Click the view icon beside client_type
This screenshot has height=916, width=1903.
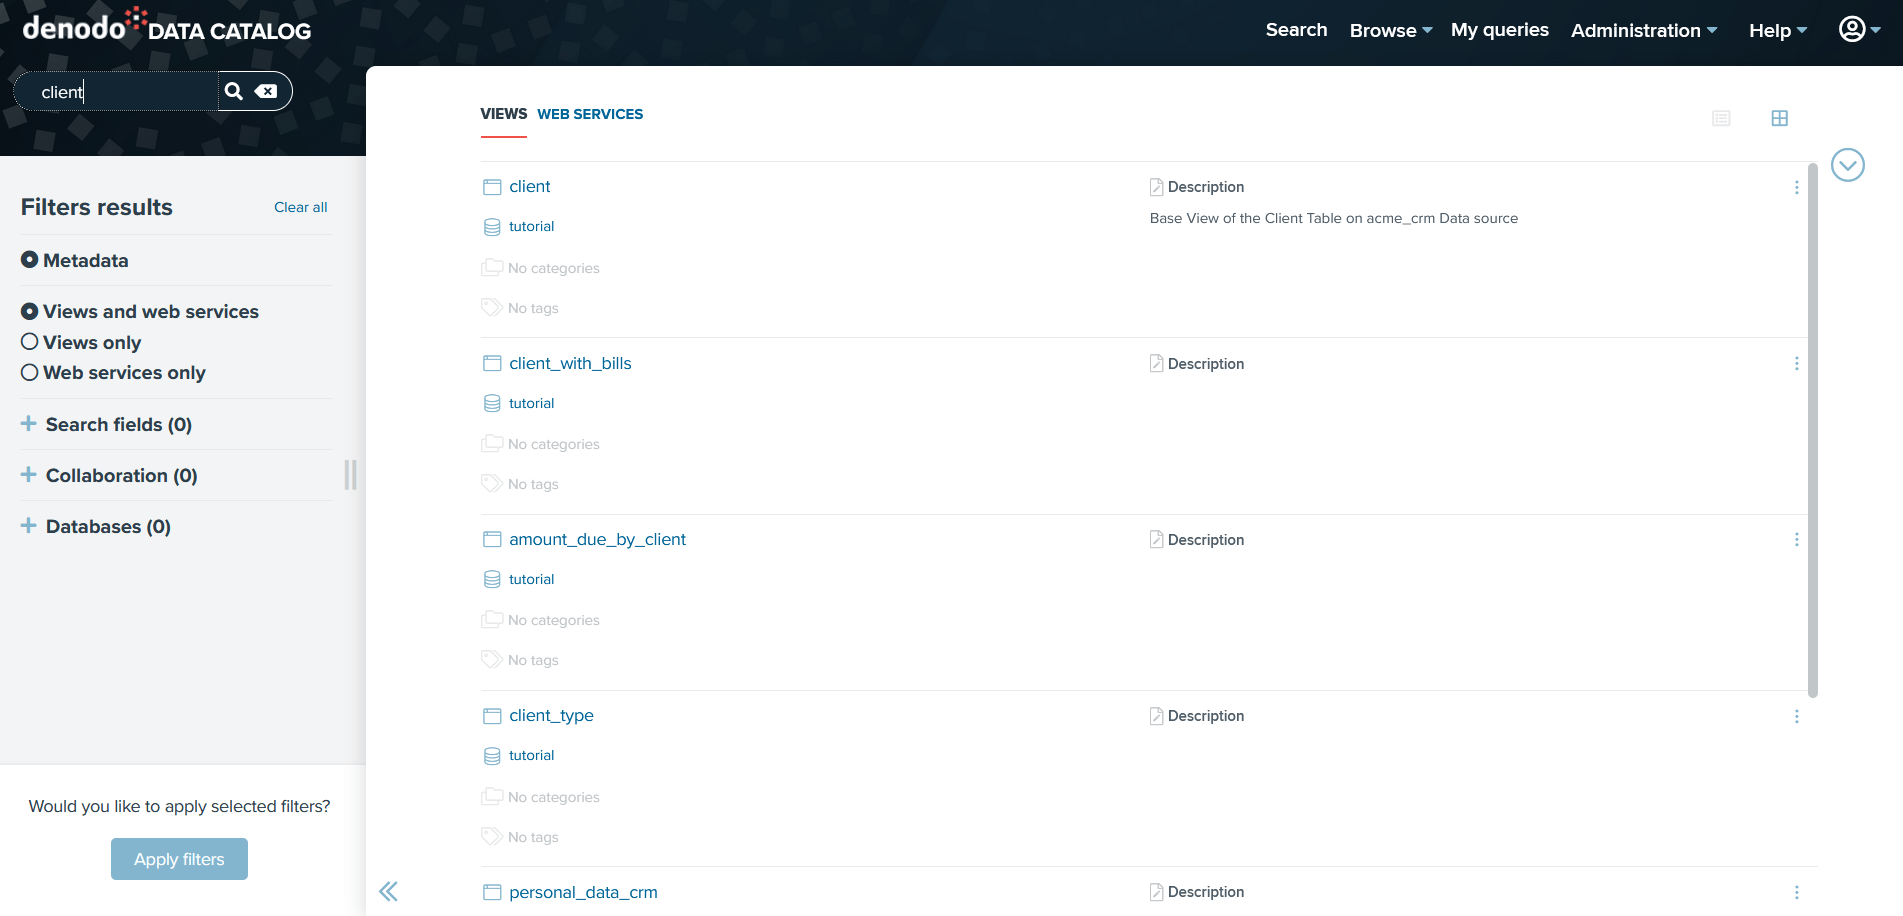point(492,716)
